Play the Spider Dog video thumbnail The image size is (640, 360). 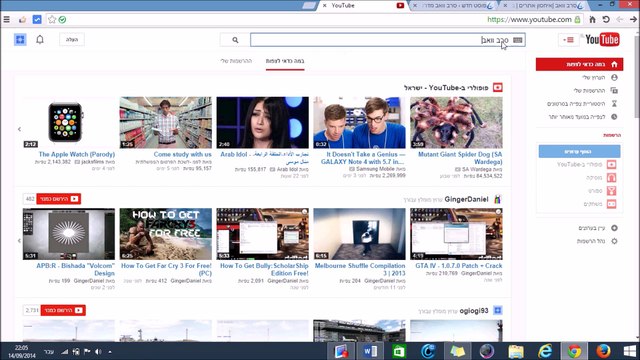(x=456, y=122)
